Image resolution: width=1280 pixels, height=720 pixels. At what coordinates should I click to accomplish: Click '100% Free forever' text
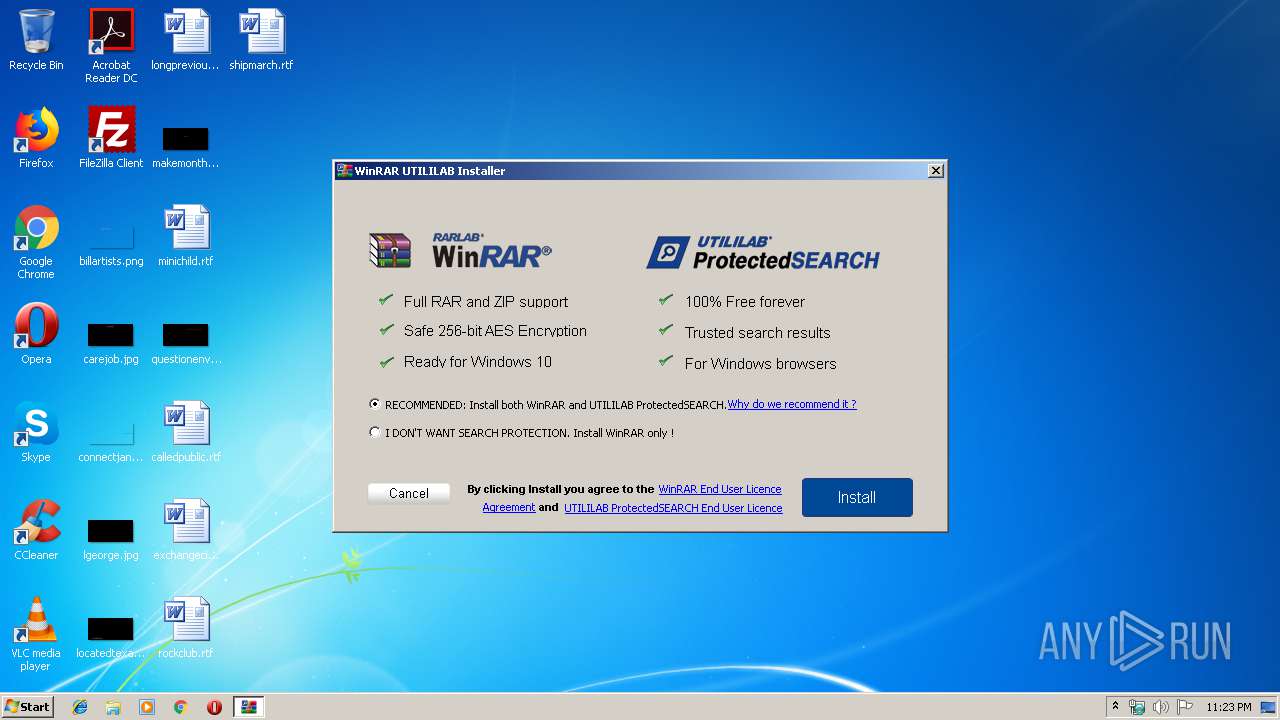(745, 301)
